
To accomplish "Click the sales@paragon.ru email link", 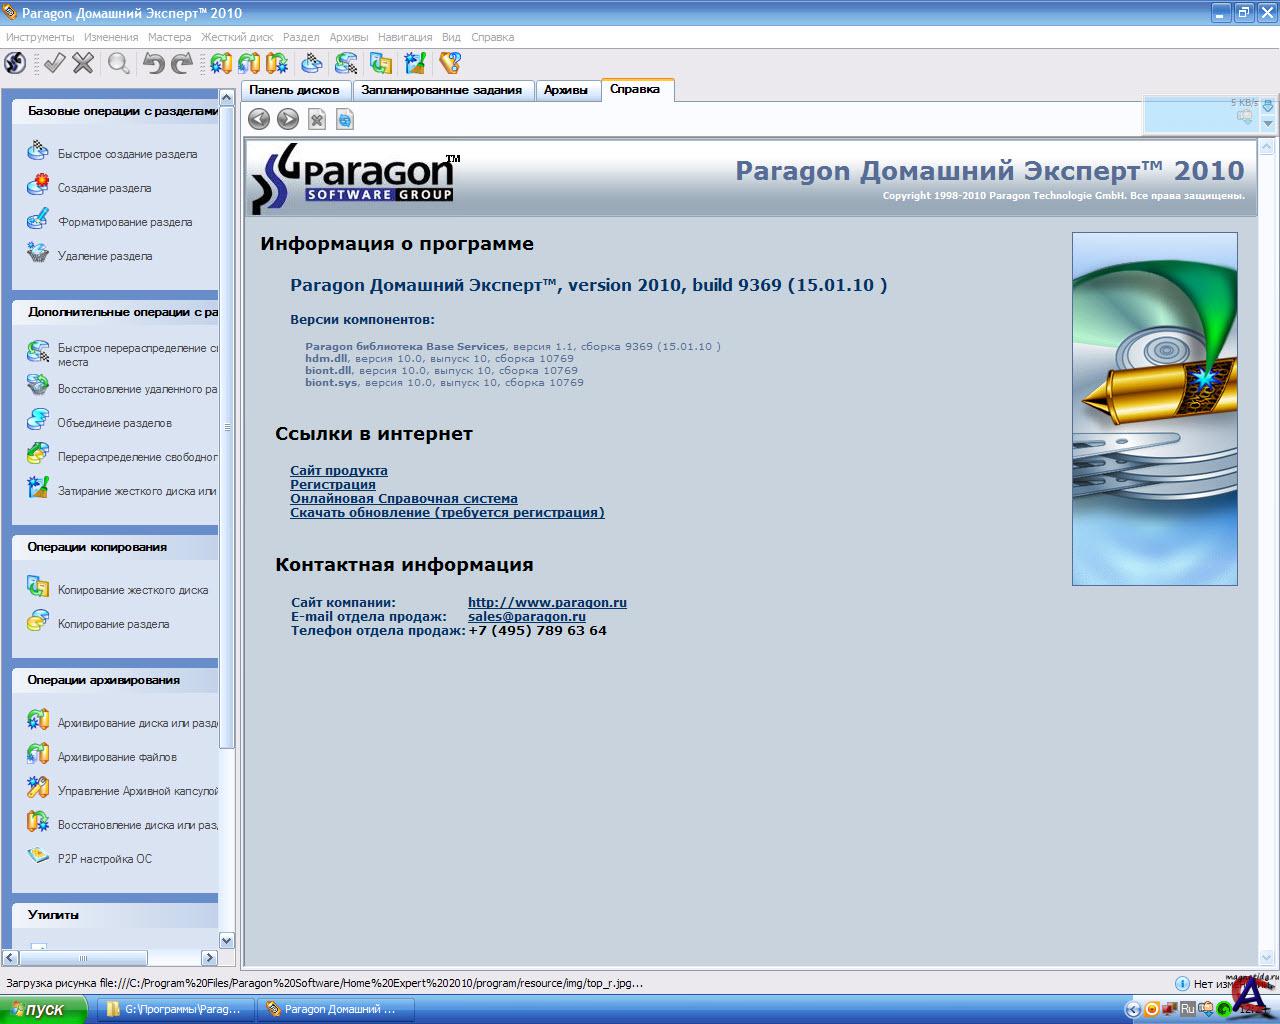I will [526, 616].
